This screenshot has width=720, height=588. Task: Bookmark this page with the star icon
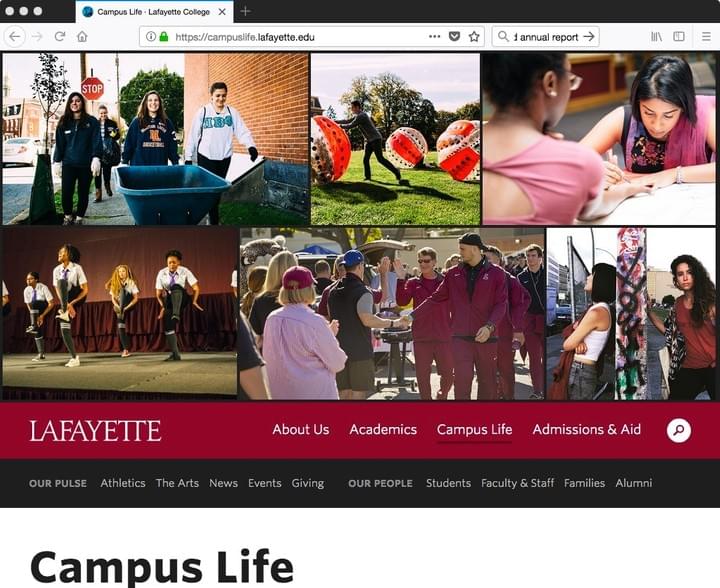(x=474, y=37)
